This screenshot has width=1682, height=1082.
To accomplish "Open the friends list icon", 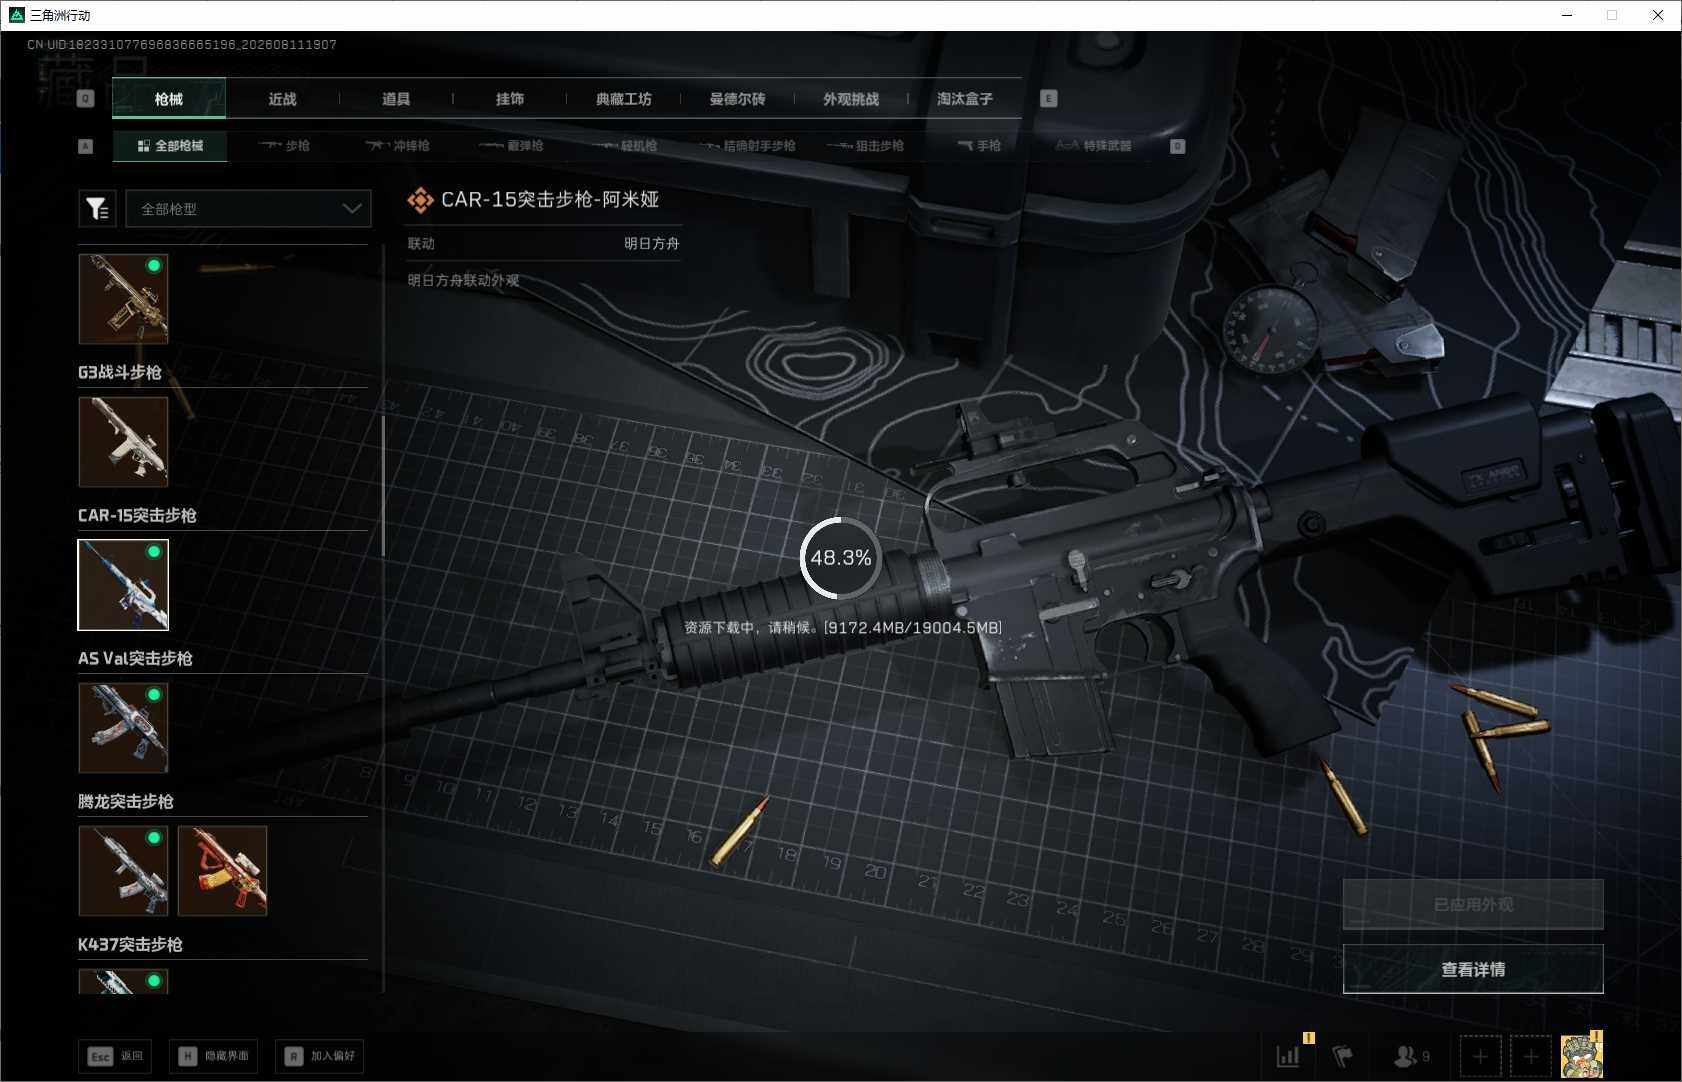I will tap(1411, 1056).
